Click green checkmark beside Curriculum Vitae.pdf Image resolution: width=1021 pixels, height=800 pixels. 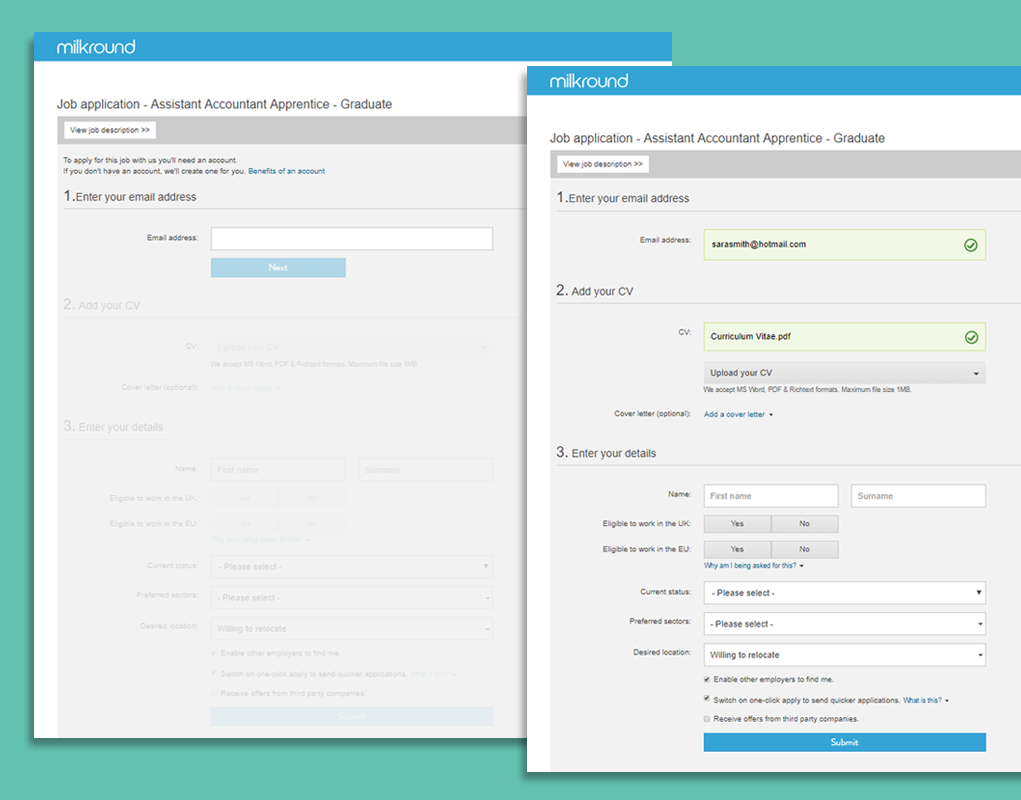point(970,337)
